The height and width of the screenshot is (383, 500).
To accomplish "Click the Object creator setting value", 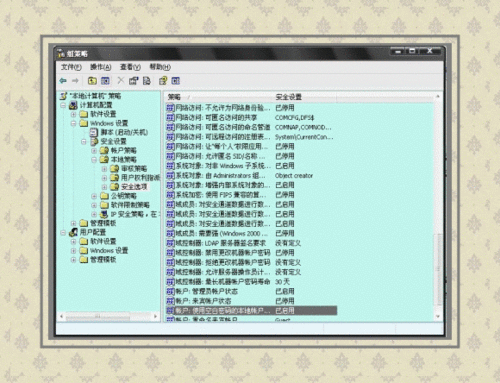I will pyautogui.click(x=294, y=175).
